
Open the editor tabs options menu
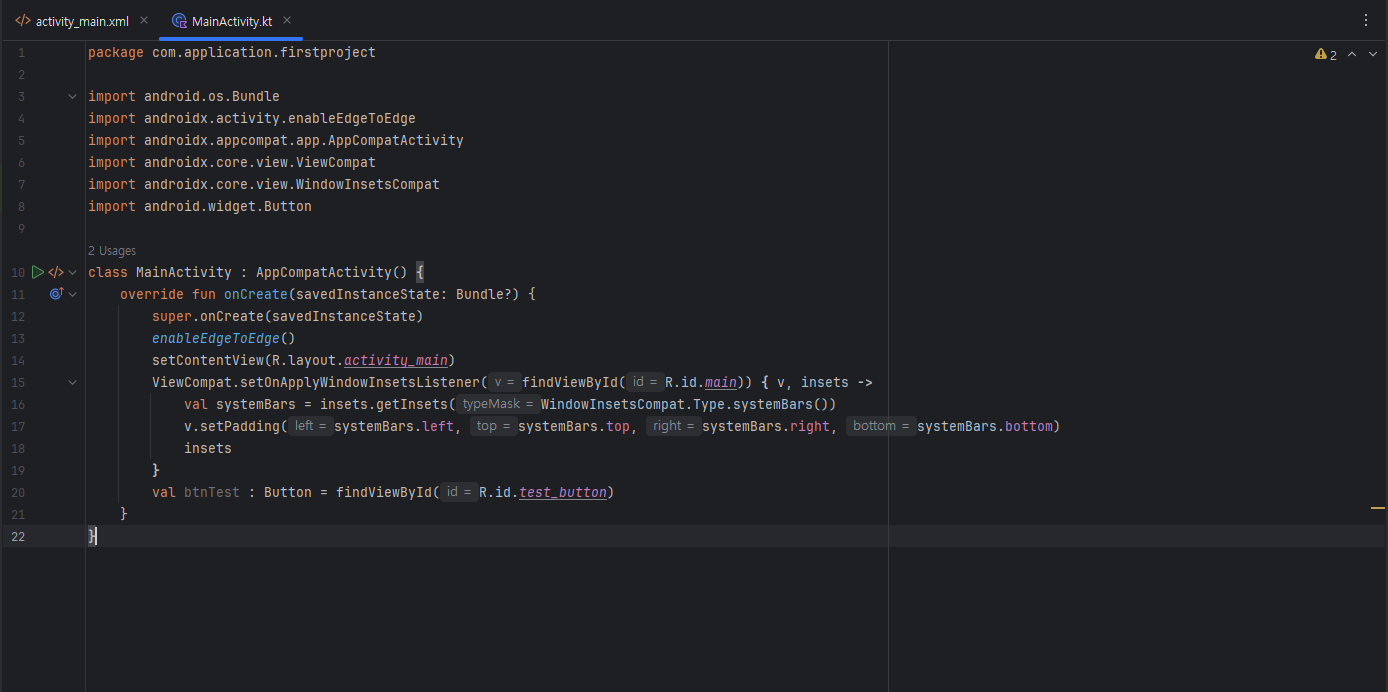click(x=1366, y=20)
